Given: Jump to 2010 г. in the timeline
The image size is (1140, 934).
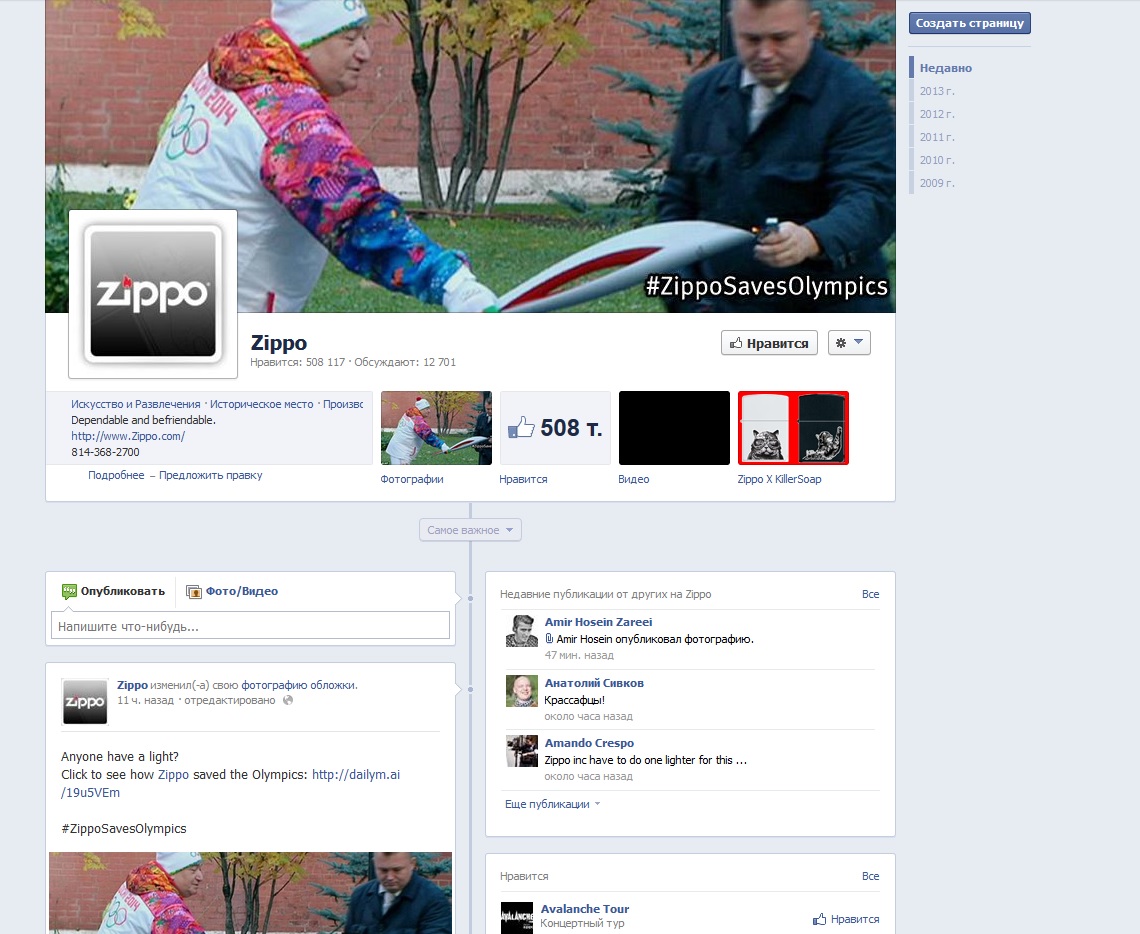Looking at the screenshot, I should tap(937, 160).
